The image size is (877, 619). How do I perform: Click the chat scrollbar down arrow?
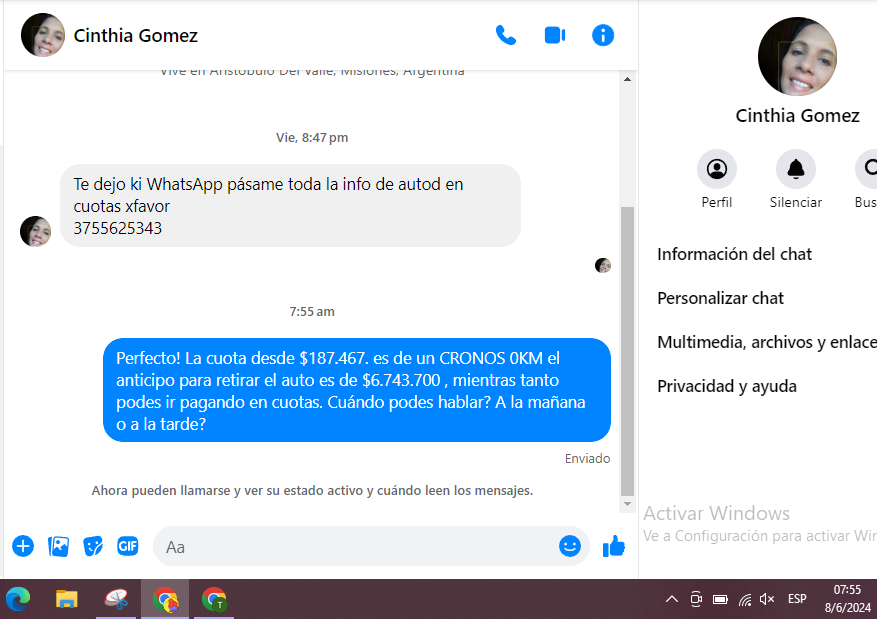pyautogui.click(x=628, y=503)
